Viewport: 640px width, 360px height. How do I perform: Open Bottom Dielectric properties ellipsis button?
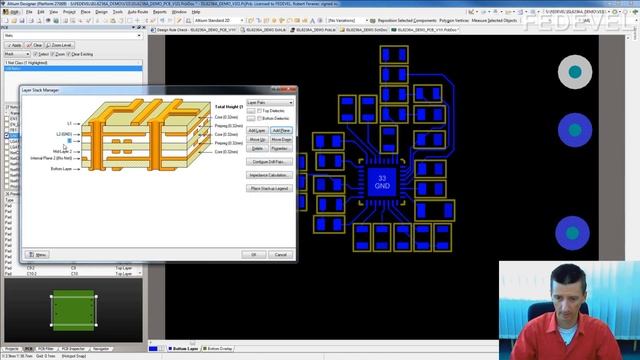click(251, 118)
